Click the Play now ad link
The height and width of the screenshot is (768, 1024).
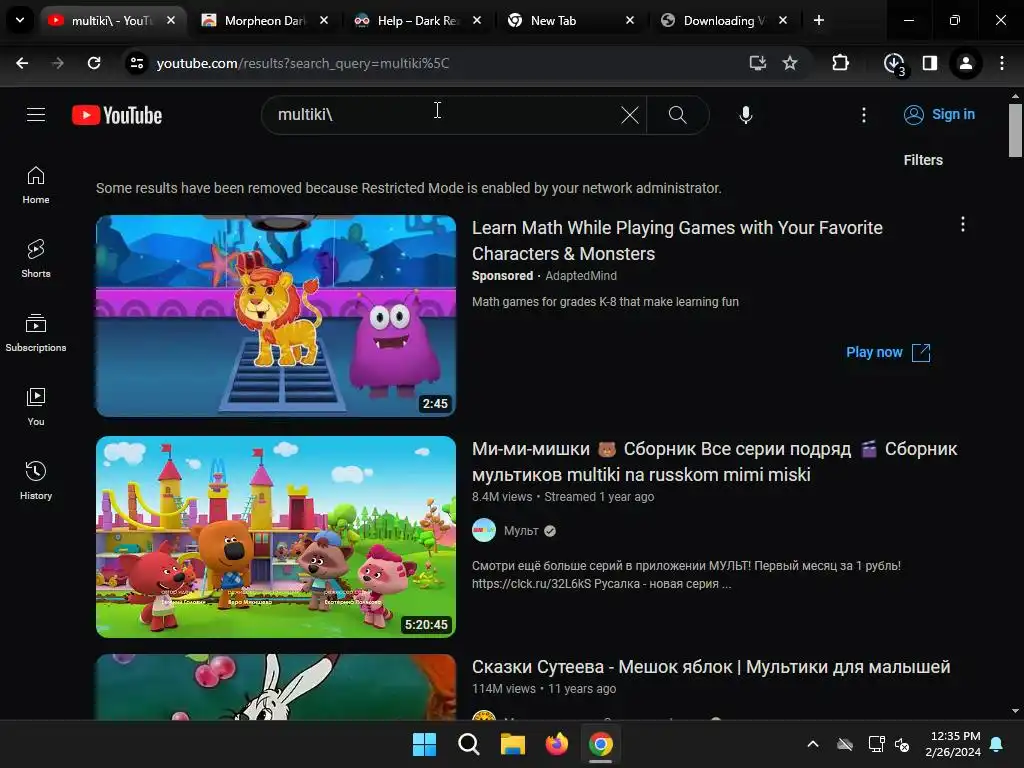[888, 353]
